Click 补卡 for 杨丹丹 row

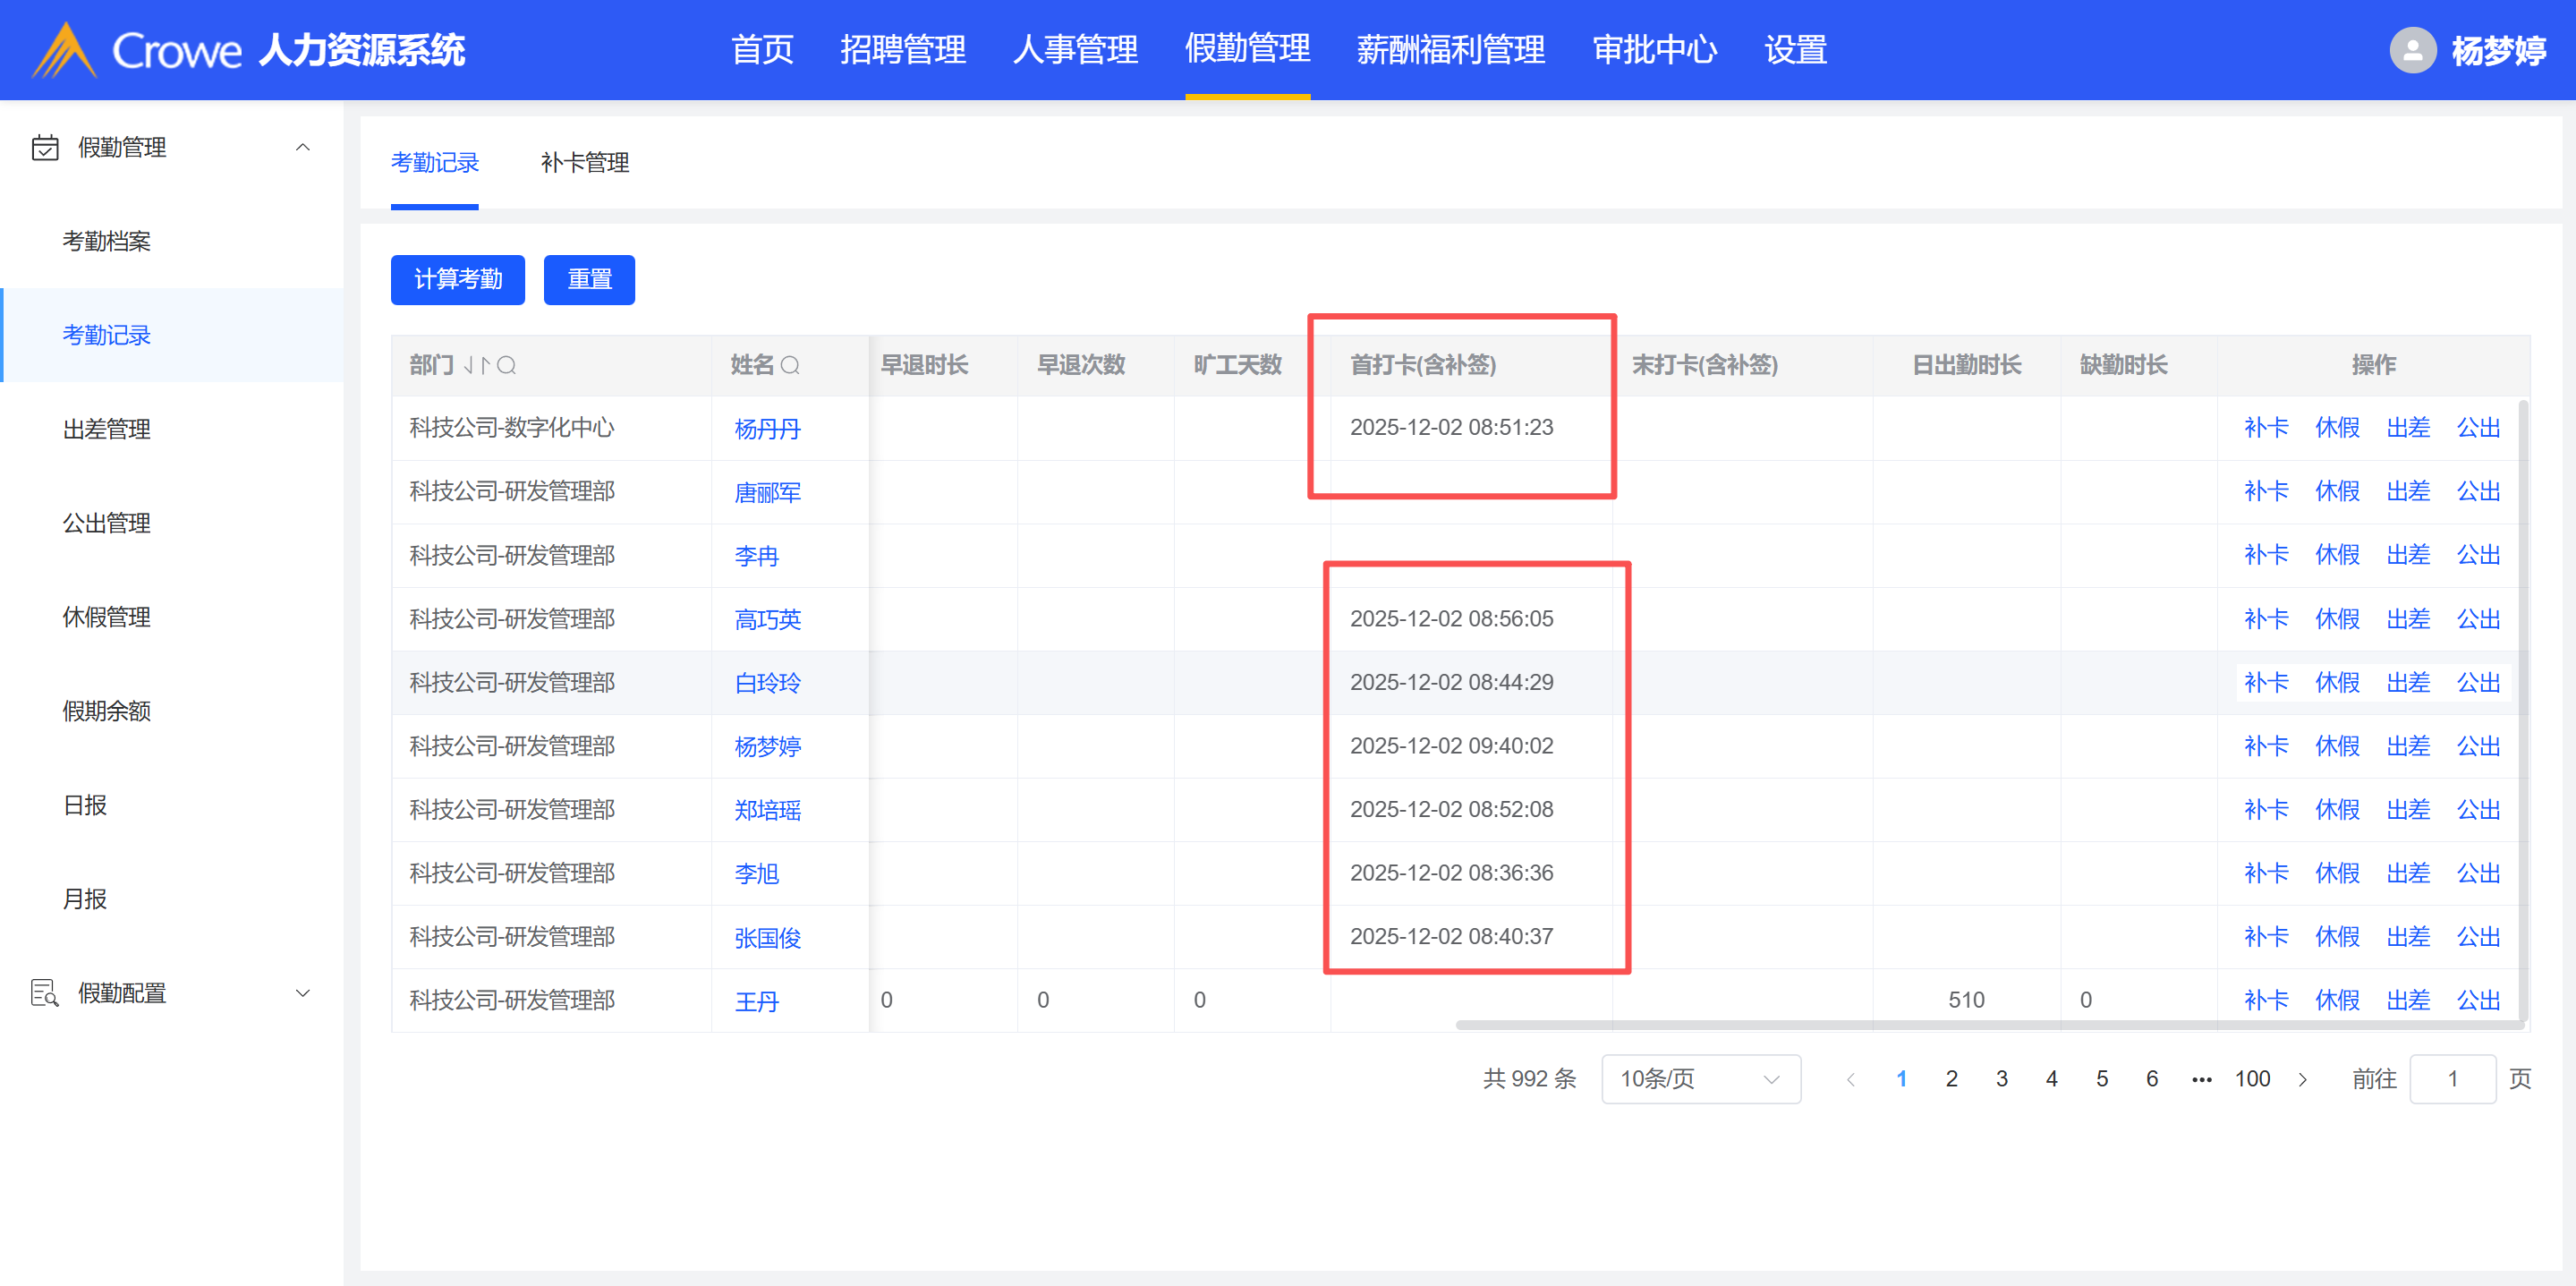(x=2266, y=428)
